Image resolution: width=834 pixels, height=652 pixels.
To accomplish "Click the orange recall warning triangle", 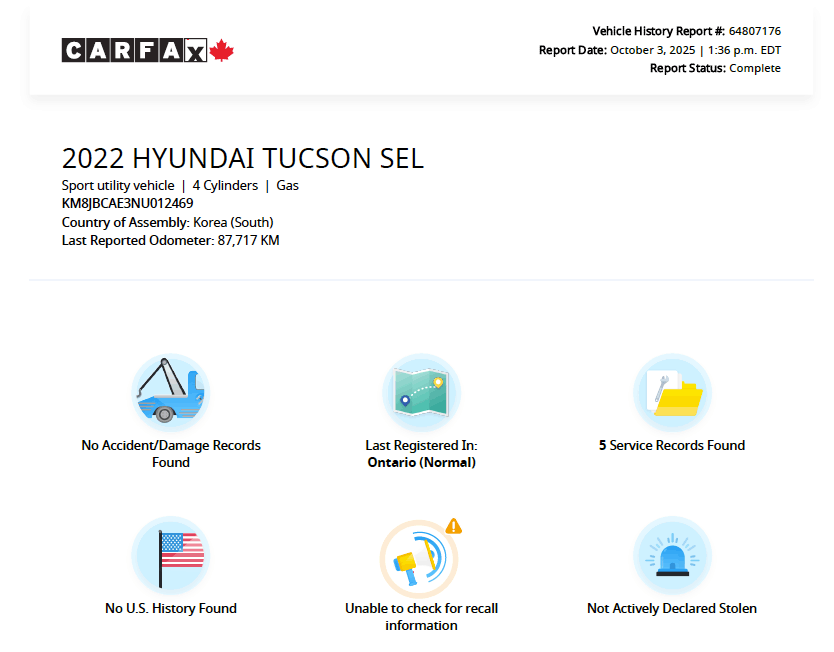I will 454,526.
